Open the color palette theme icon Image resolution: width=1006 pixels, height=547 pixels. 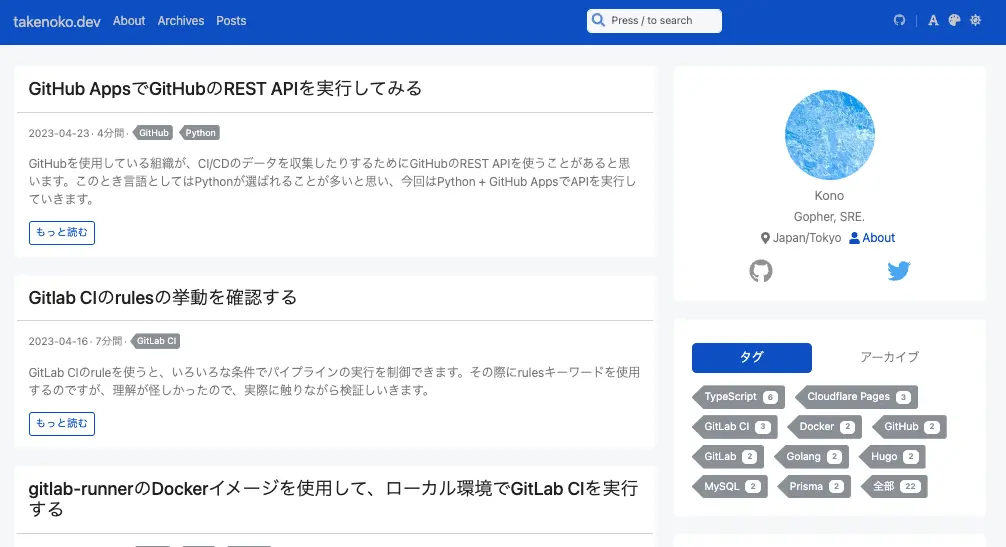click(954, 21)
